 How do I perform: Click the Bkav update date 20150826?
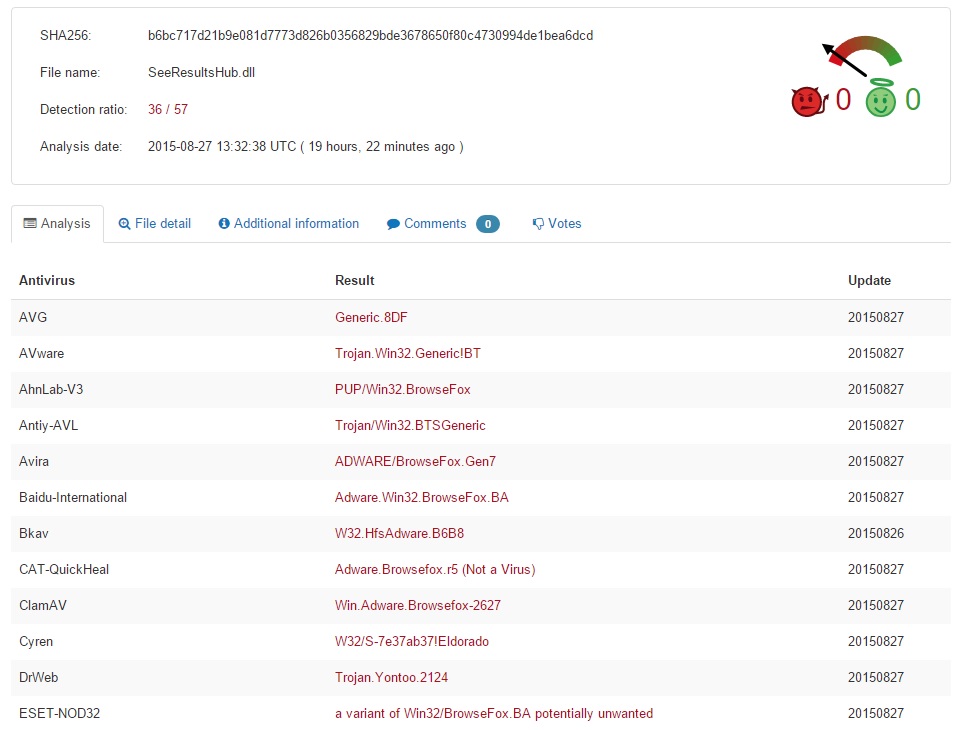tap(876, 534)
